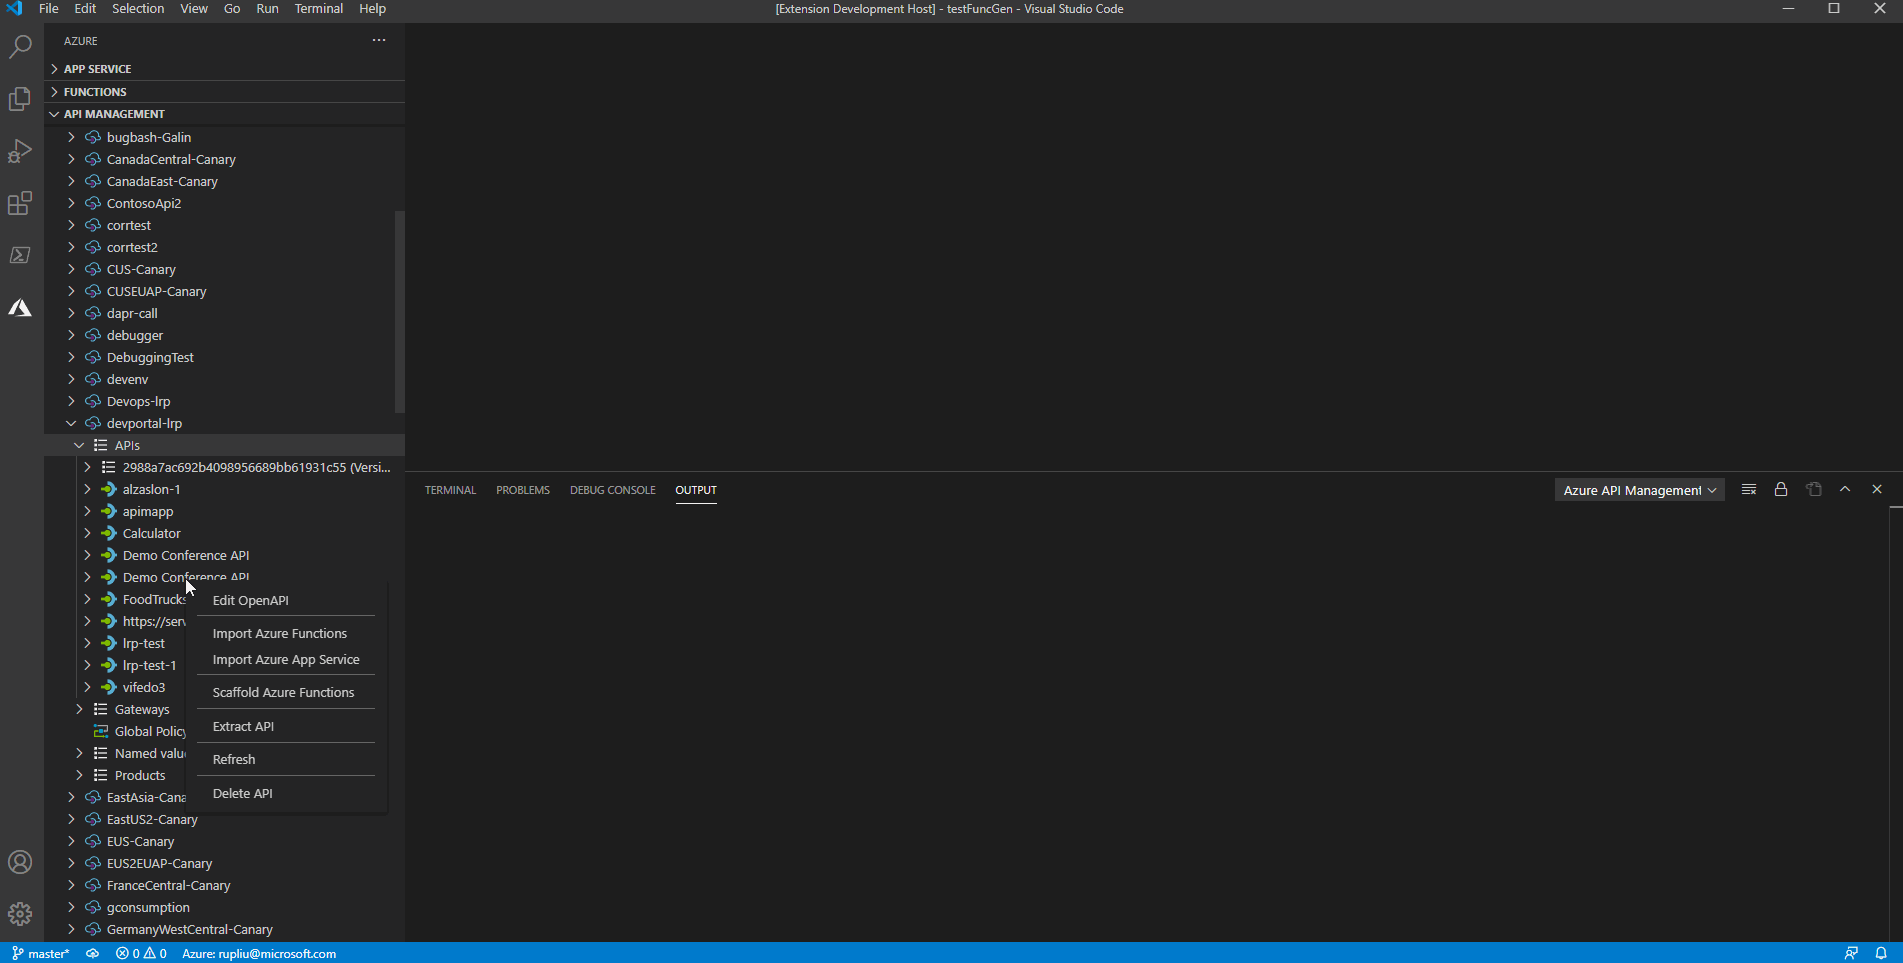
Task: Switch to the DEBUG CONSOLE tab
Action: [x=613, y=490]
